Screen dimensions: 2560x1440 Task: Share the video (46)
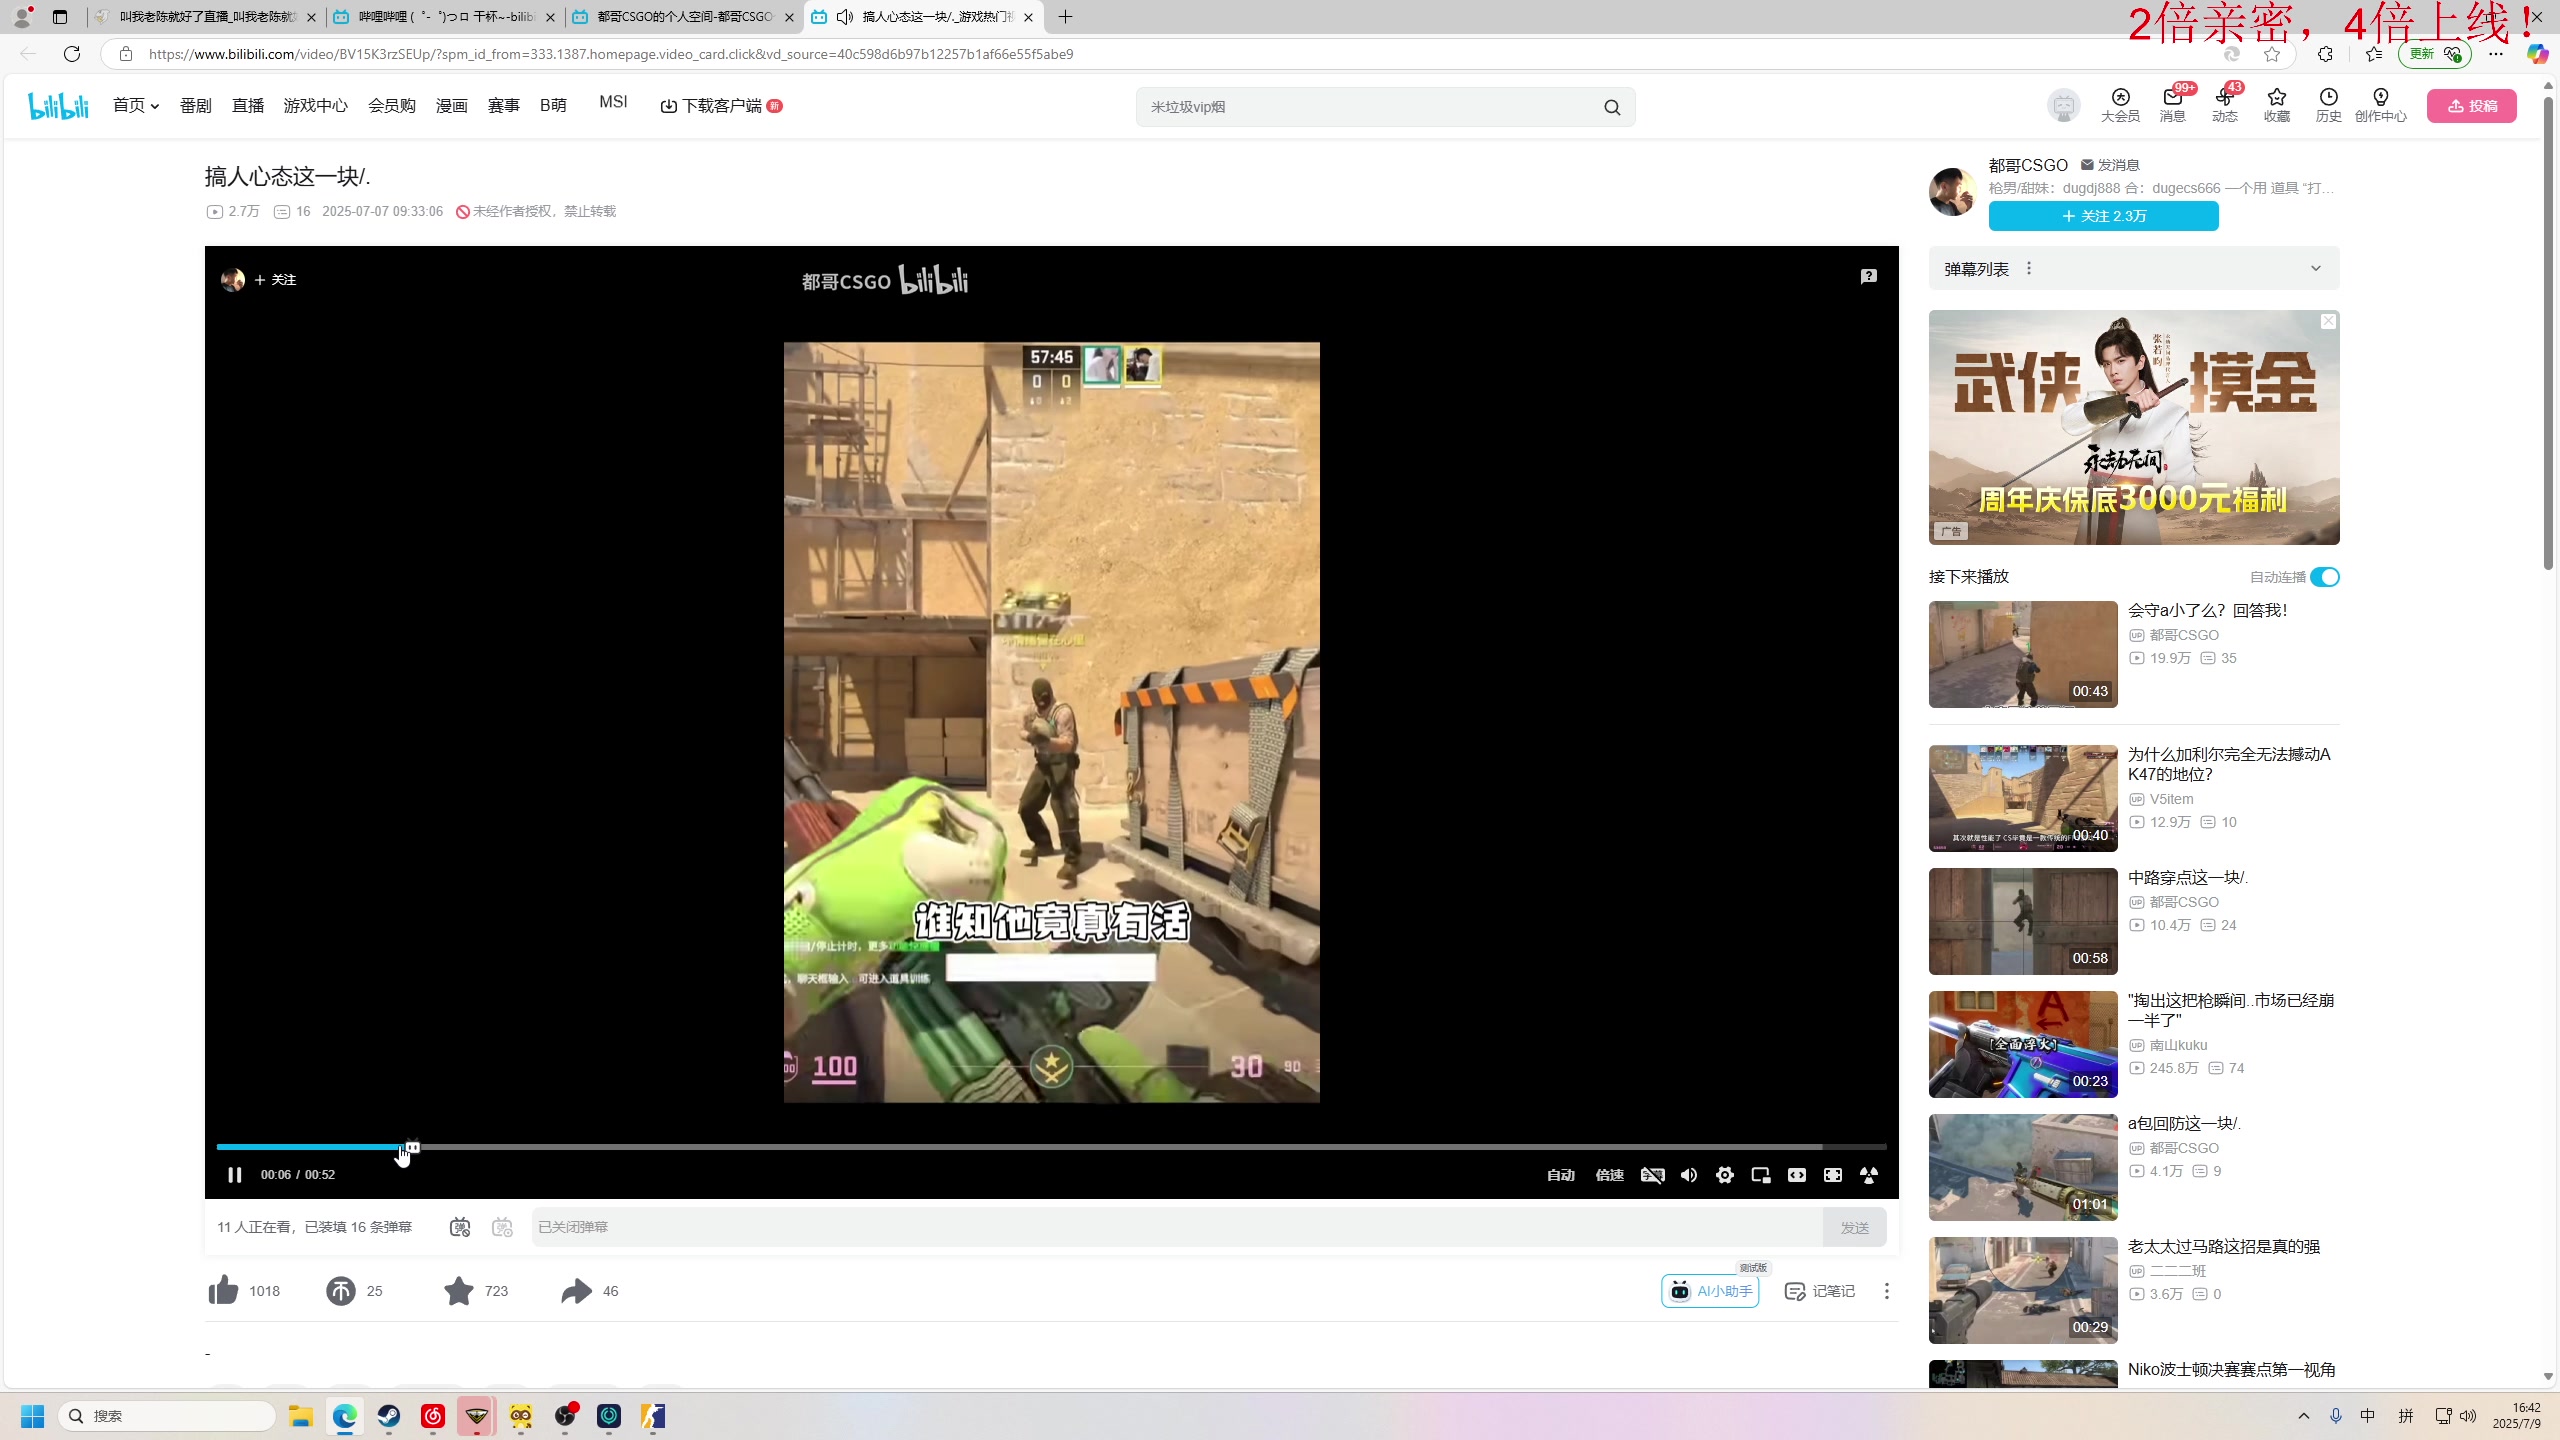590,1291
